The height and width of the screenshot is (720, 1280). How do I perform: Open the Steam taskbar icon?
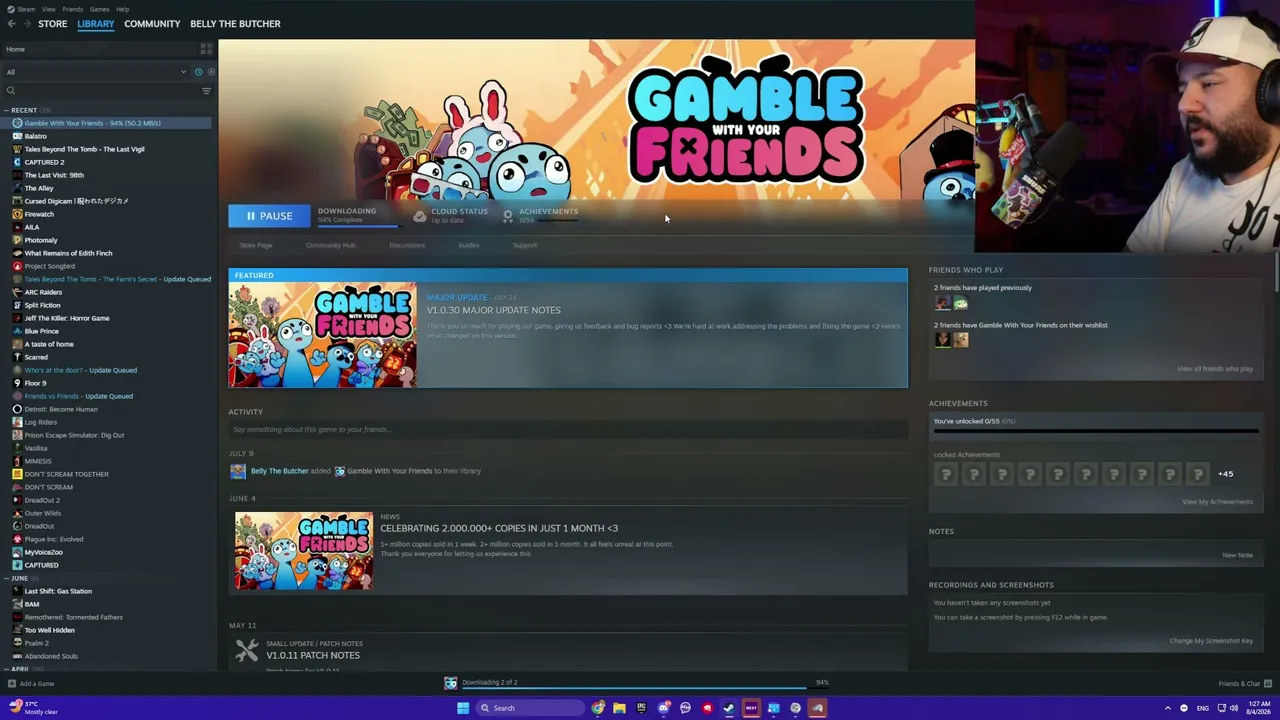(729, 708)
